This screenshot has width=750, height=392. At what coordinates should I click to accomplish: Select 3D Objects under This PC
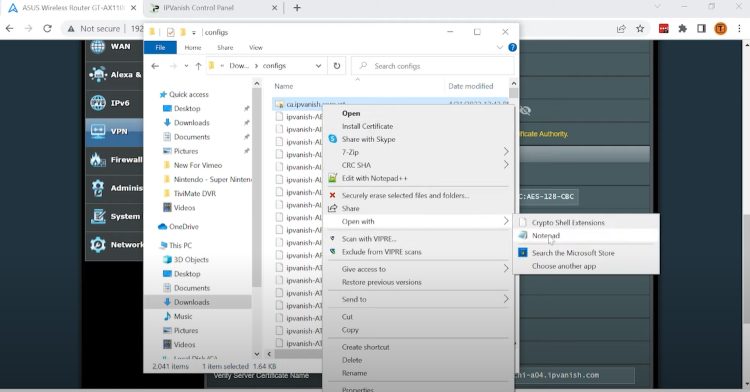pyautogui.click(x=191, y=260)
